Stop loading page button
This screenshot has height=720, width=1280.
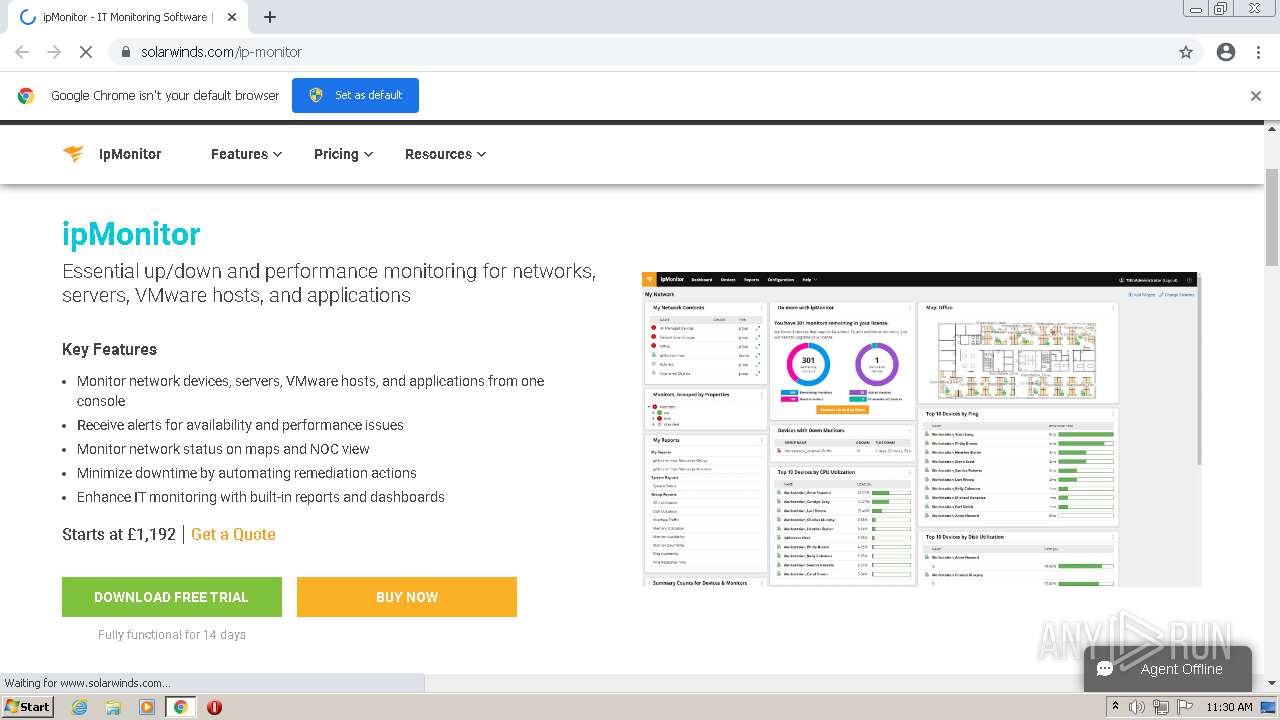(x=85, y=52)
